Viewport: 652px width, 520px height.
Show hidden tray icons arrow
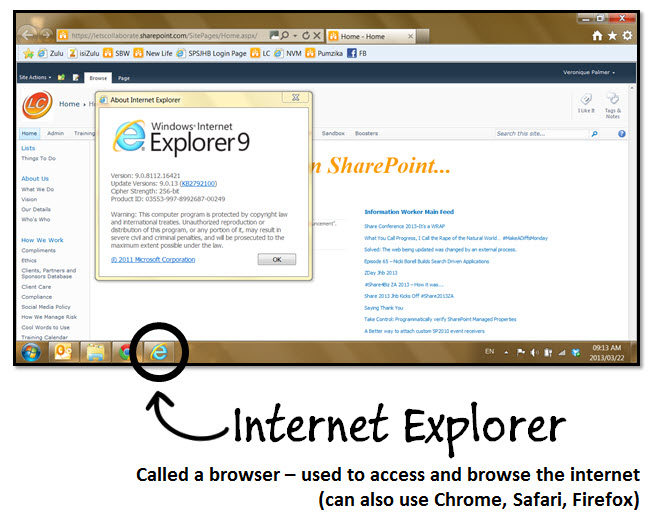[x=506, y=353]
